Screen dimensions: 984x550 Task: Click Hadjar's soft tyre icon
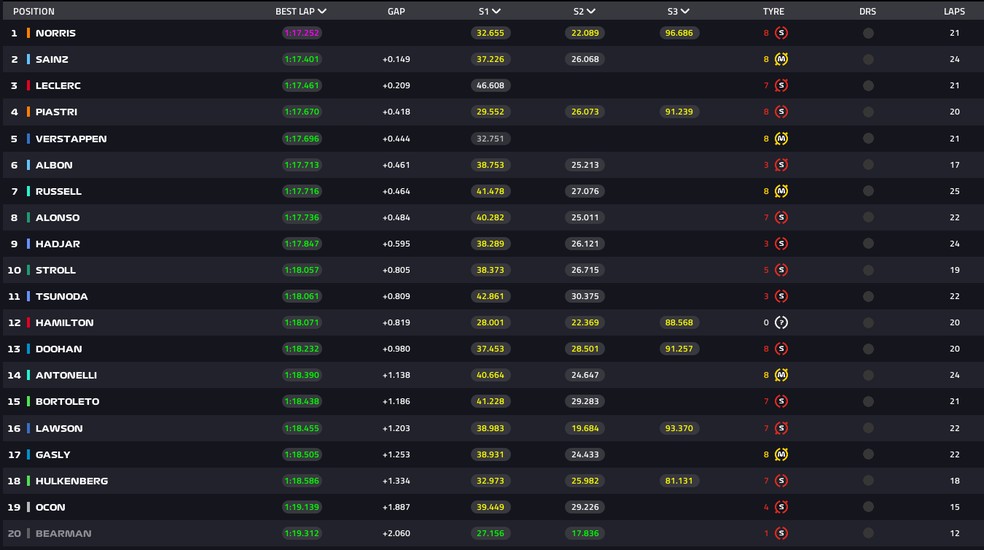[781, 244]
